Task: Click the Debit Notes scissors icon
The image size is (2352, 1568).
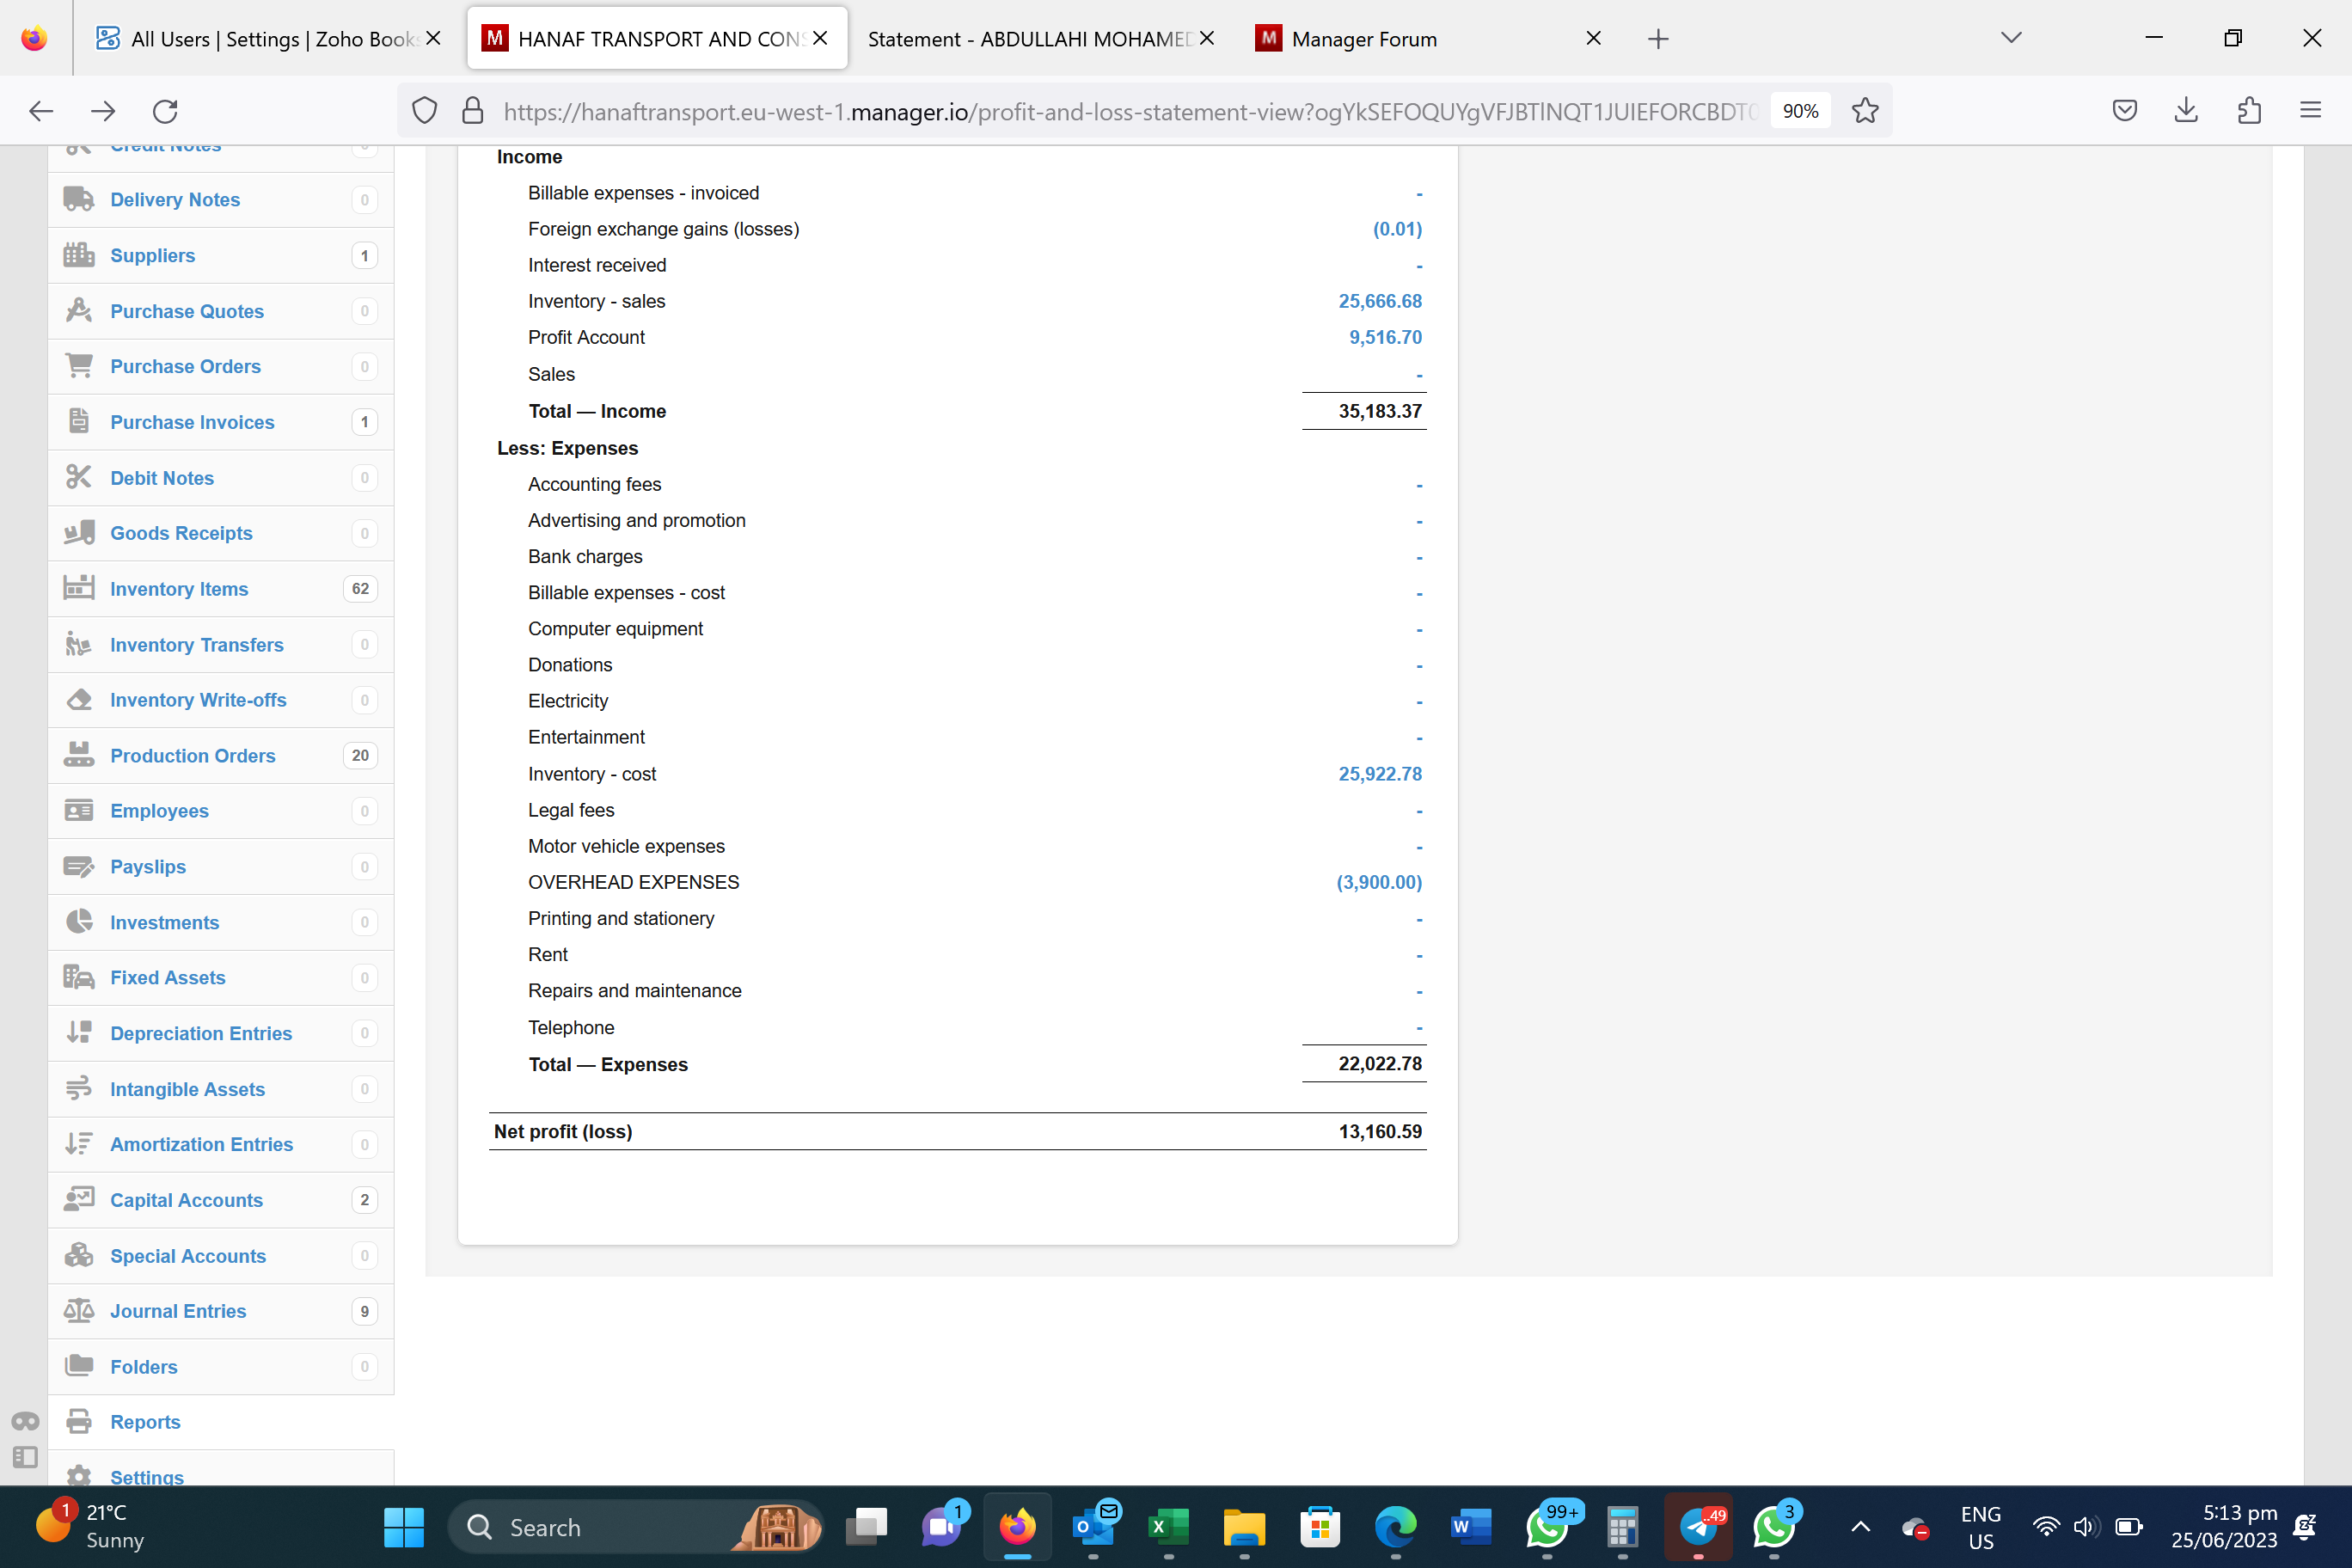Action: [x=78, y=477]
